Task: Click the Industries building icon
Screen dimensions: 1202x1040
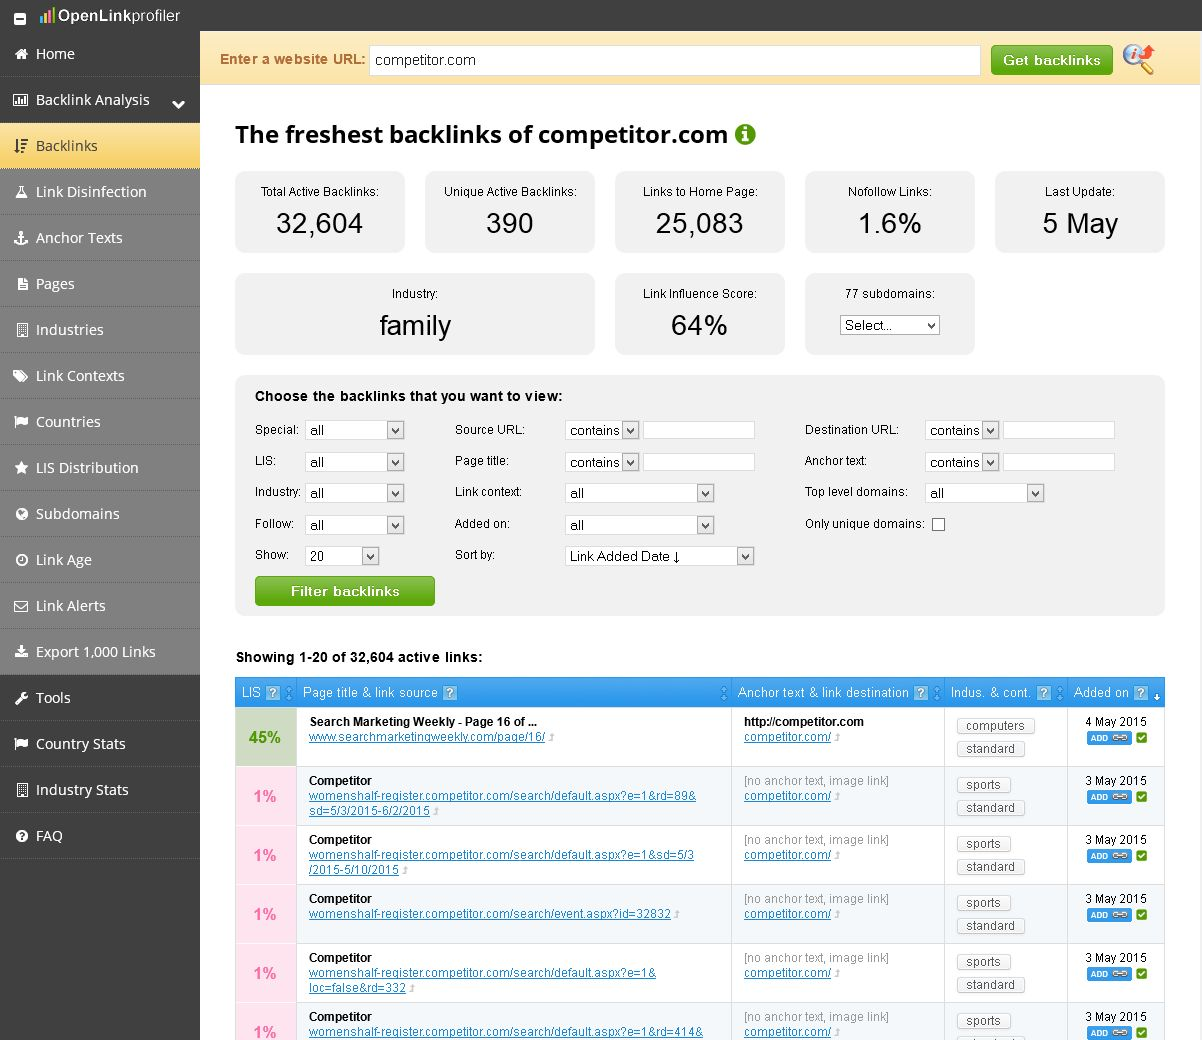Action: point(20,330)
